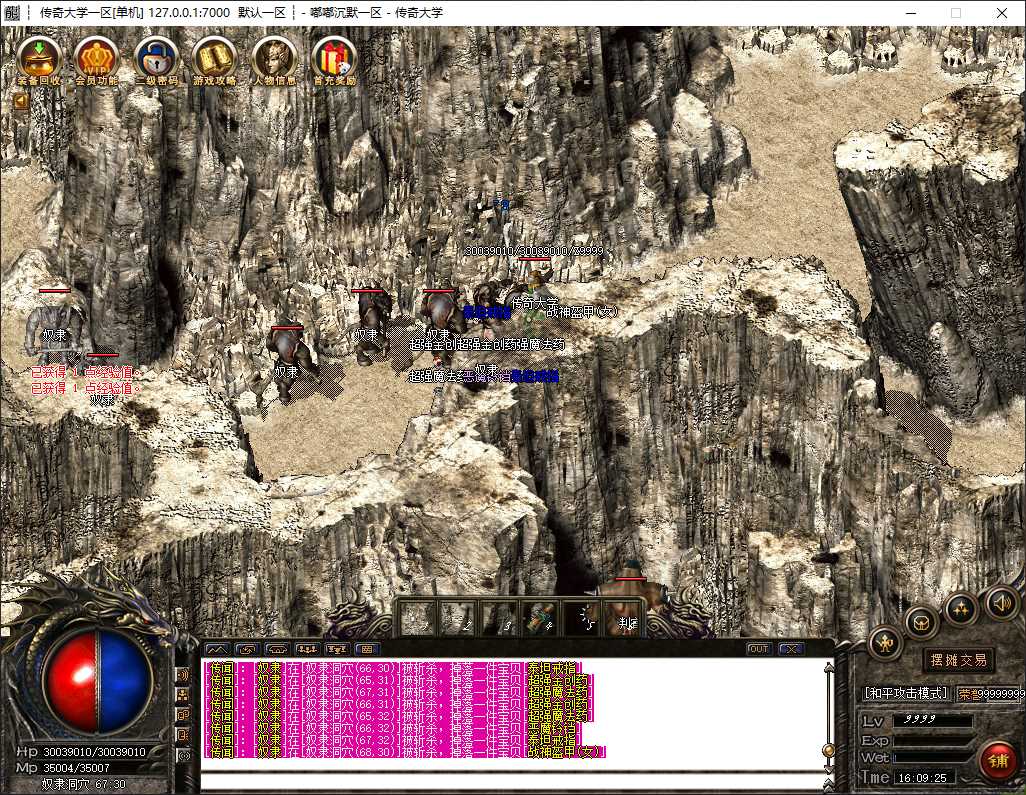The image size is (1026, 795).
Task: Toggle the sound round button
Action: click(1002, 601)
